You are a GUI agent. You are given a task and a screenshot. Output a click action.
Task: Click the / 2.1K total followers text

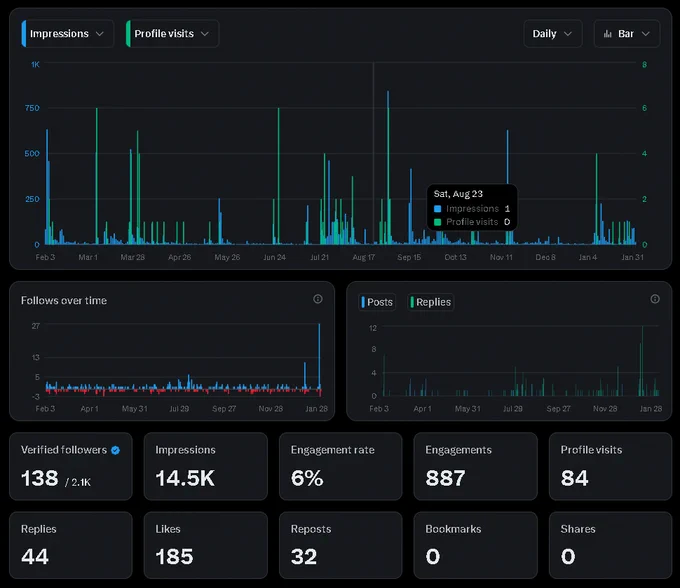[78, 482]
